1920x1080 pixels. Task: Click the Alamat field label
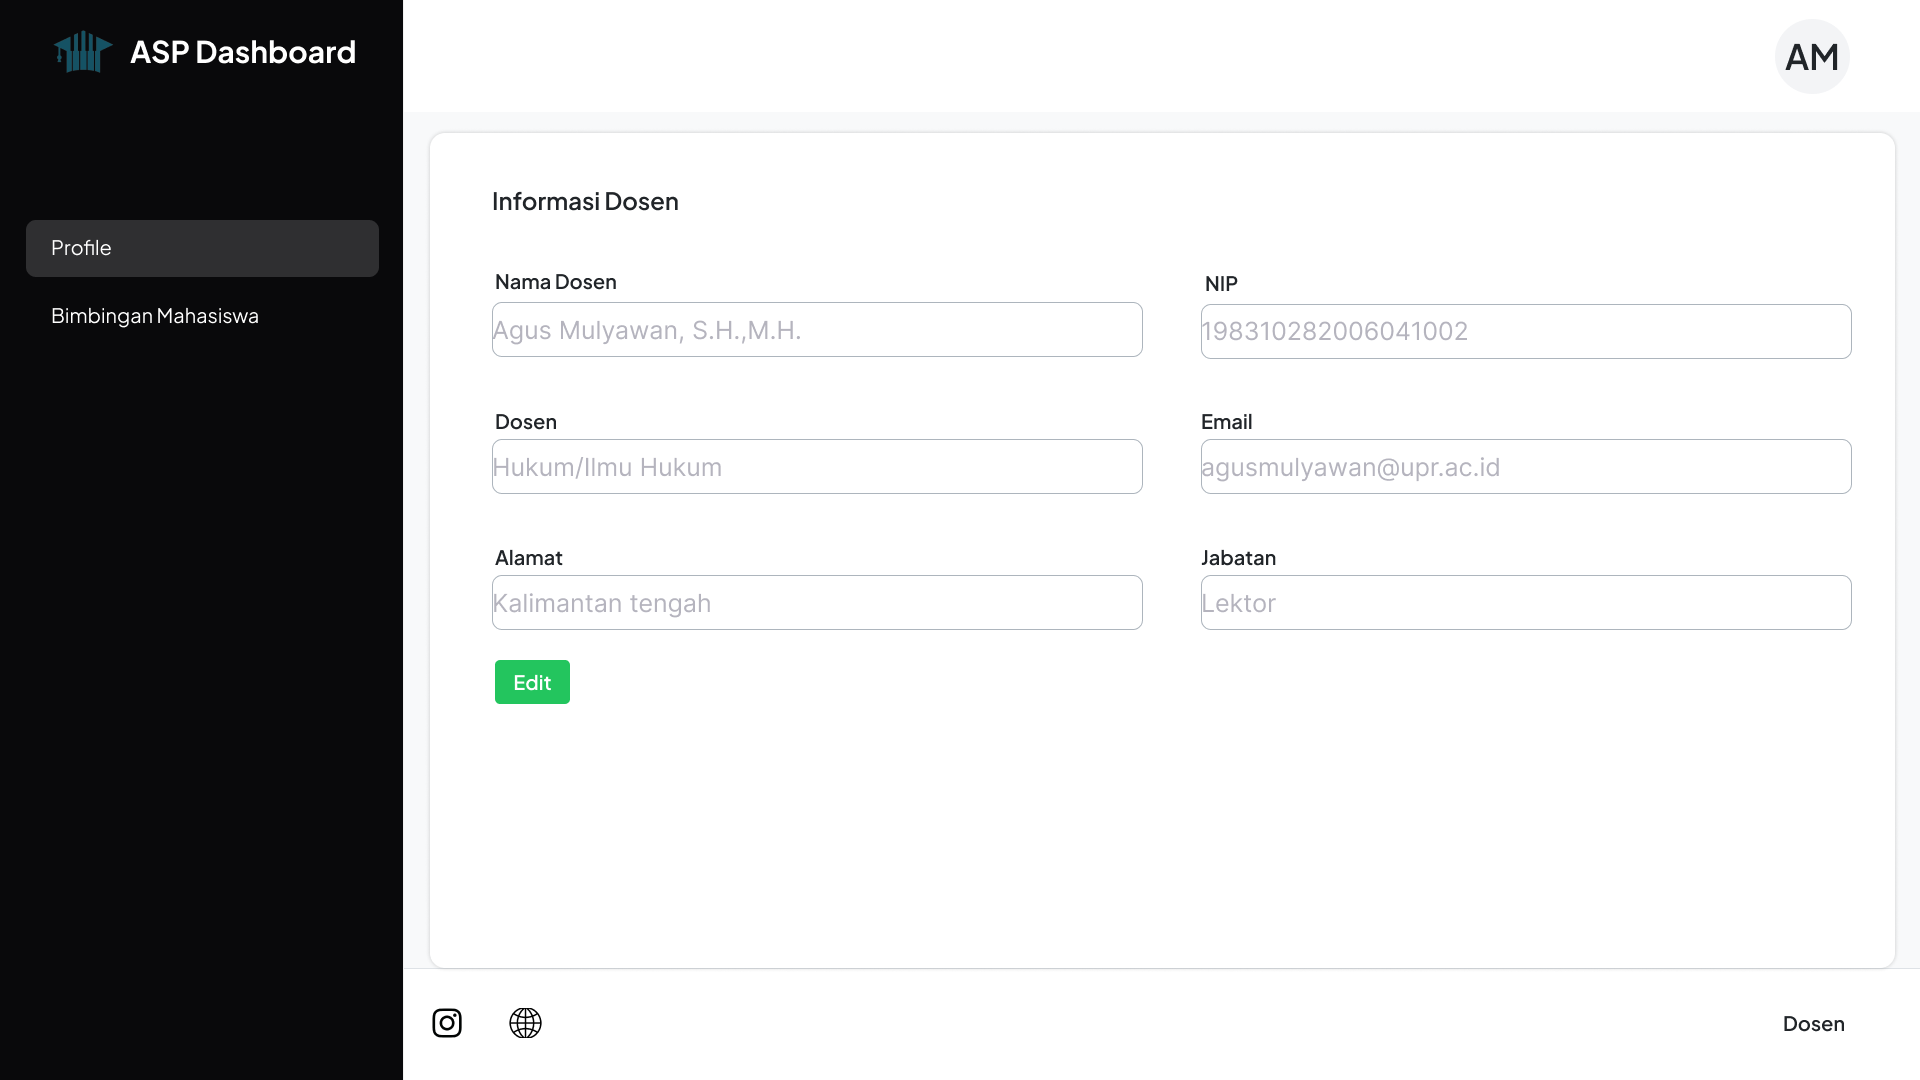[x=528, y=558]
